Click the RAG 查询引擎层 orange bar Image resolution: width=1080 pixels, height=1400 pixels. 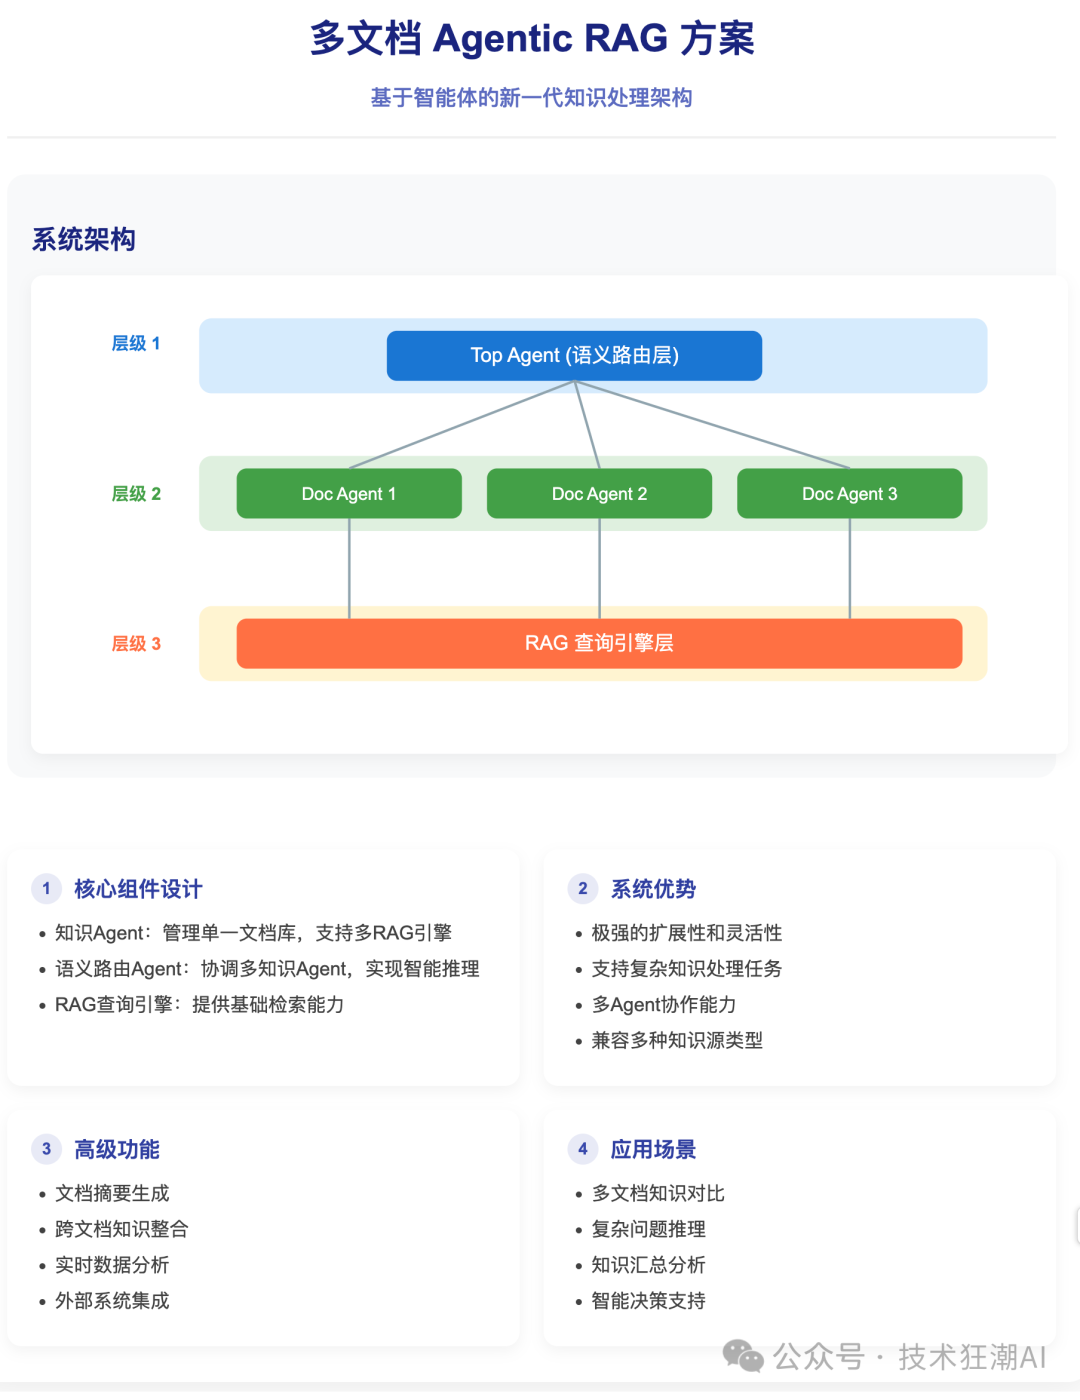[598, 643]
